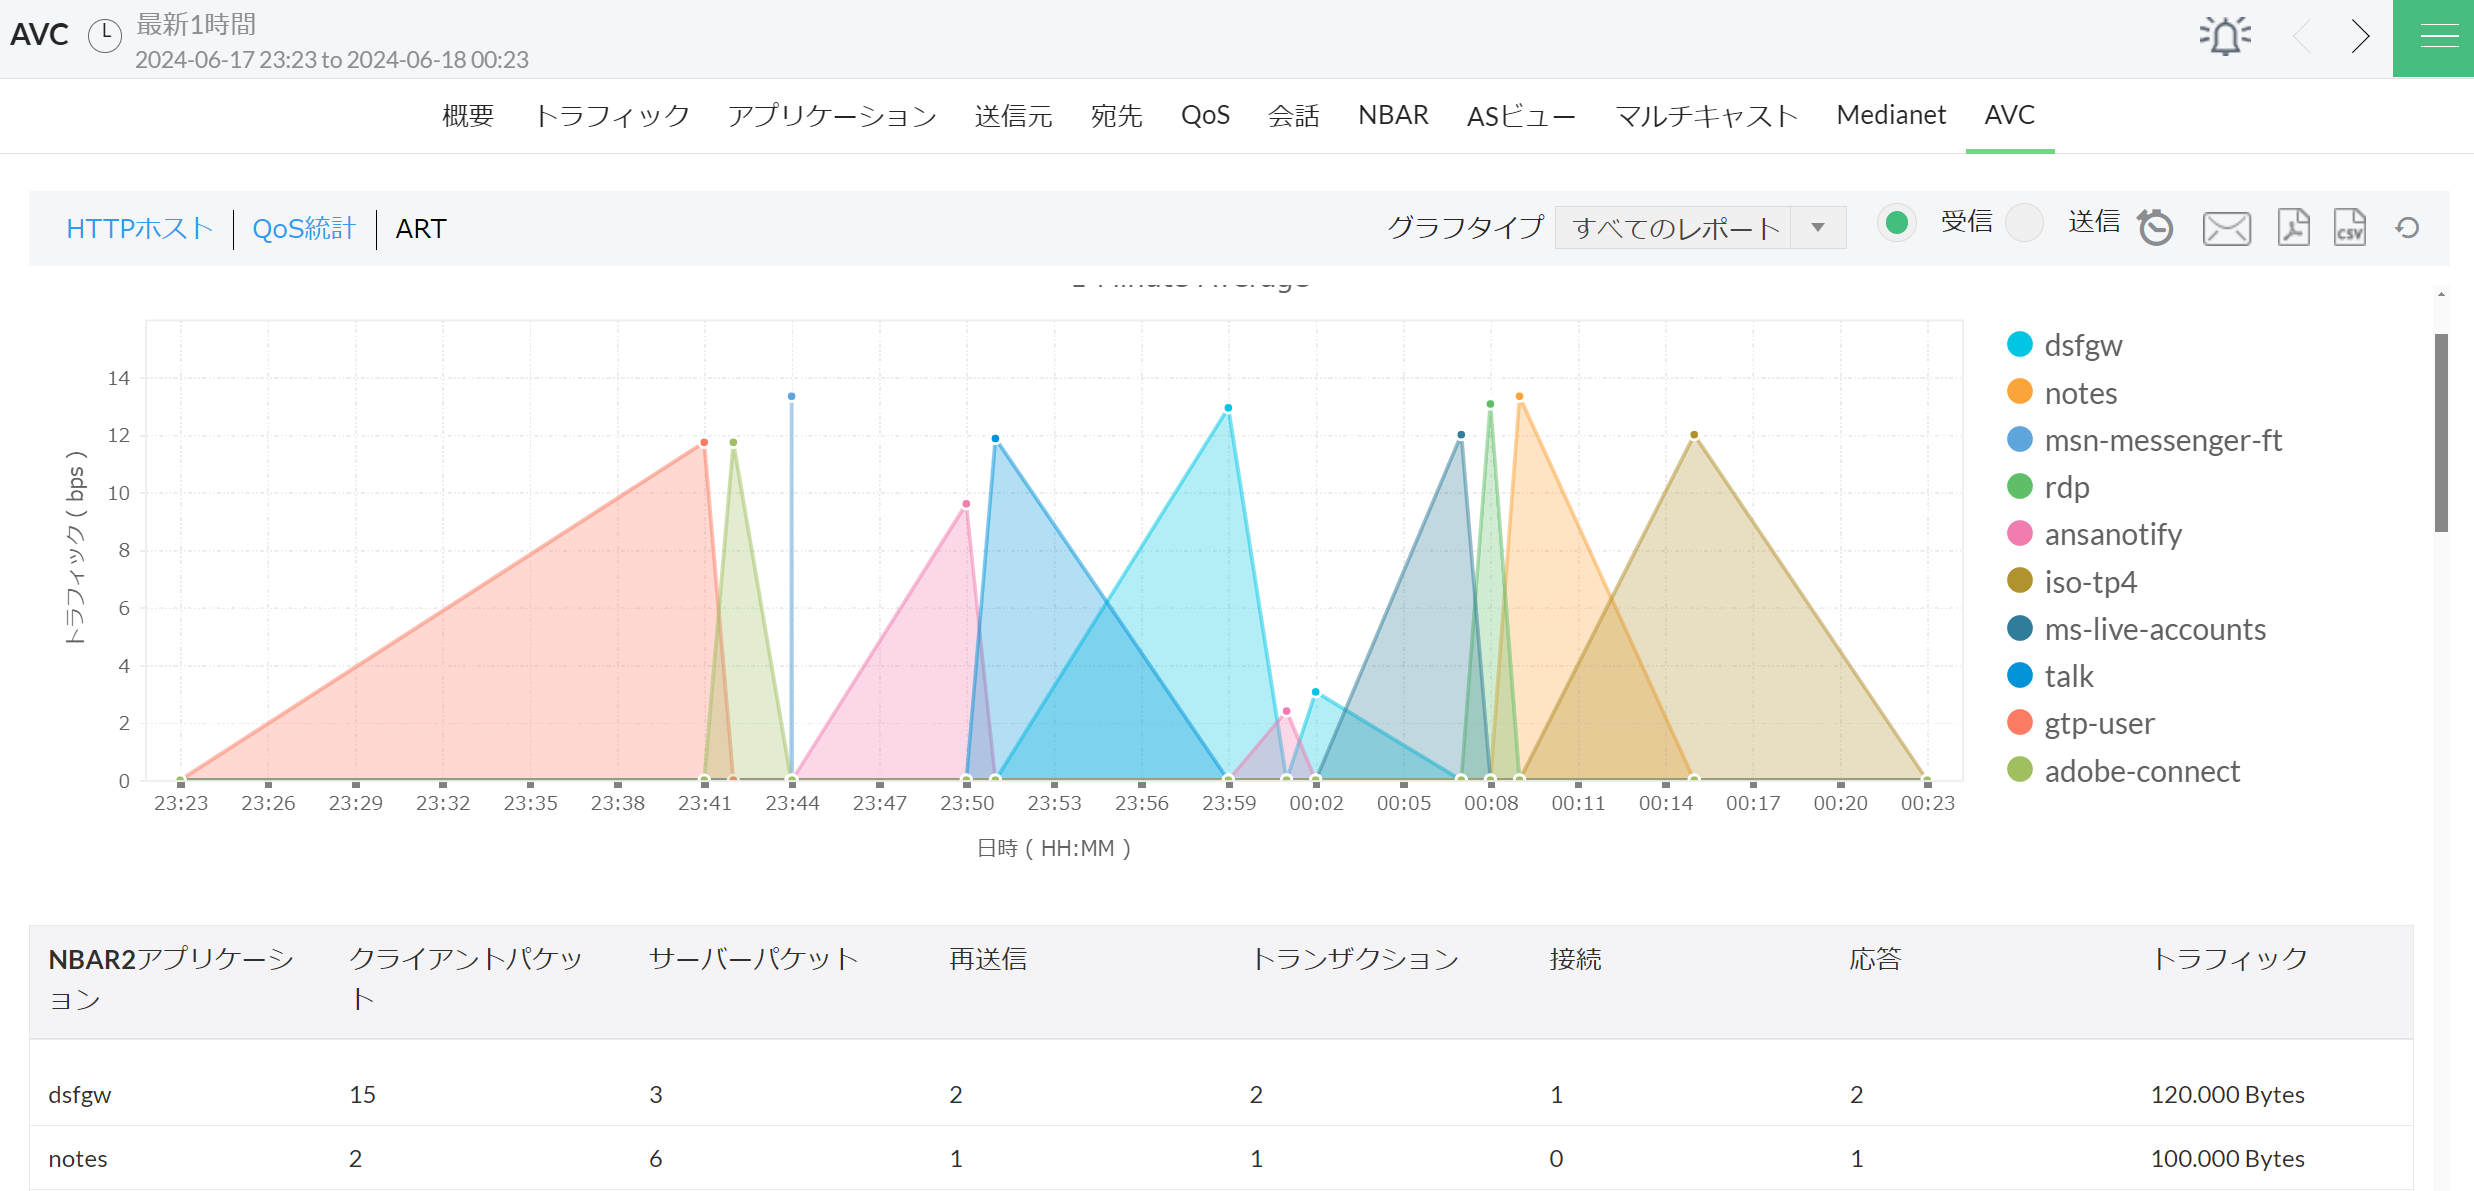
Task: Open the HTTPホスト link
Action: [139, 229]
